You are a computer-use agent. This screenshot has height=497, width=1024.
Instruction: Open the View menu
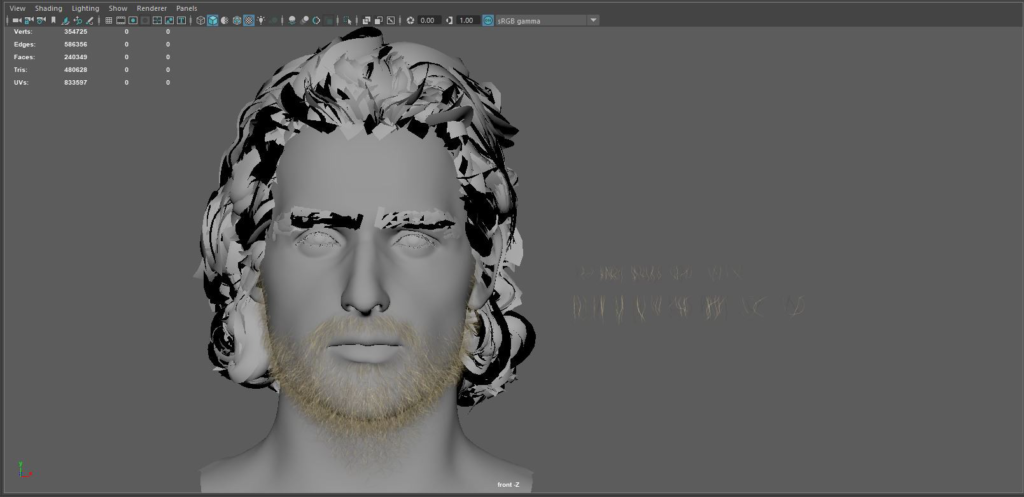click(x=17, y=8)
